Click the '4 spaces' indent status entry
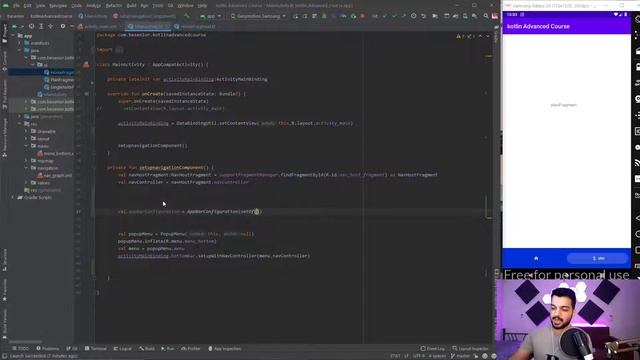Image resolution: width=640 pixels, height=360 pixels. (x=437, y=356)
